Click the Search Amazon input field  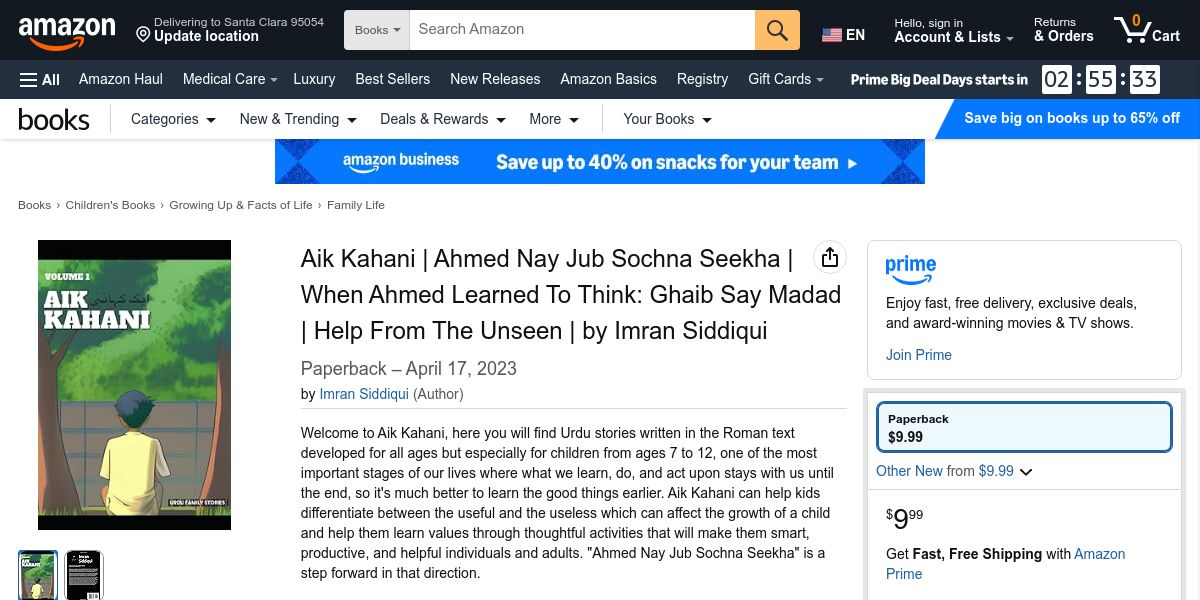click(582, 30)
